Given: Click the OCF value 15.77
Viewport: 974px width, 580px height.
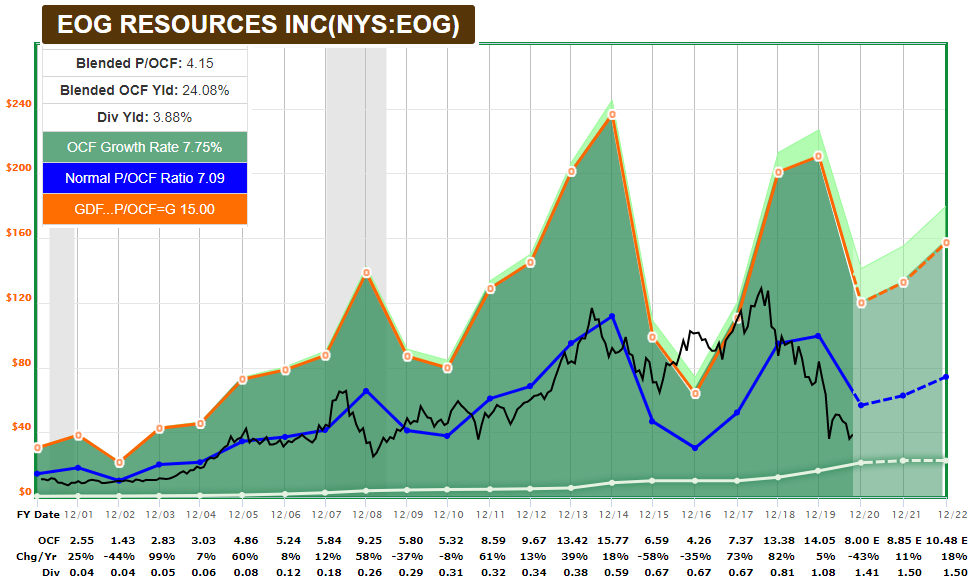Looking at the screenshot, I should click(612, 541).
